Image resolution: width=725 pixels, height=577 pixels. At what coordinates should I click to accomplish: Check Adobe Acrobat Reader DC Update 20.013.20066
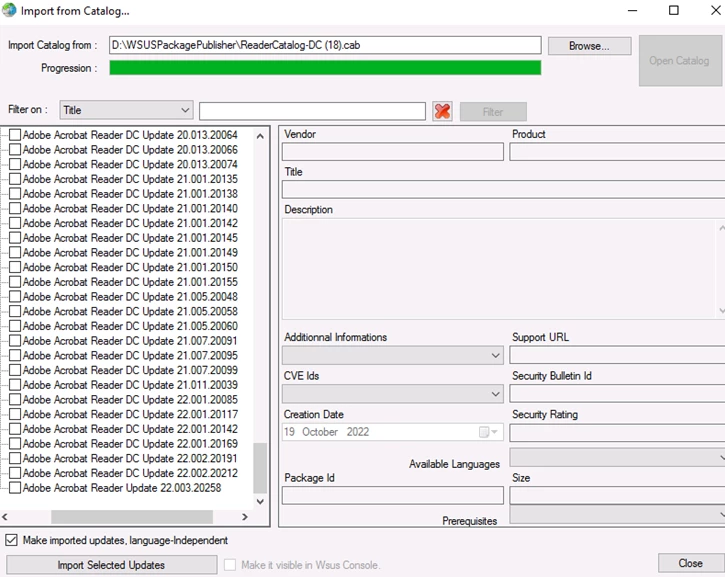(x=15, y=149)
